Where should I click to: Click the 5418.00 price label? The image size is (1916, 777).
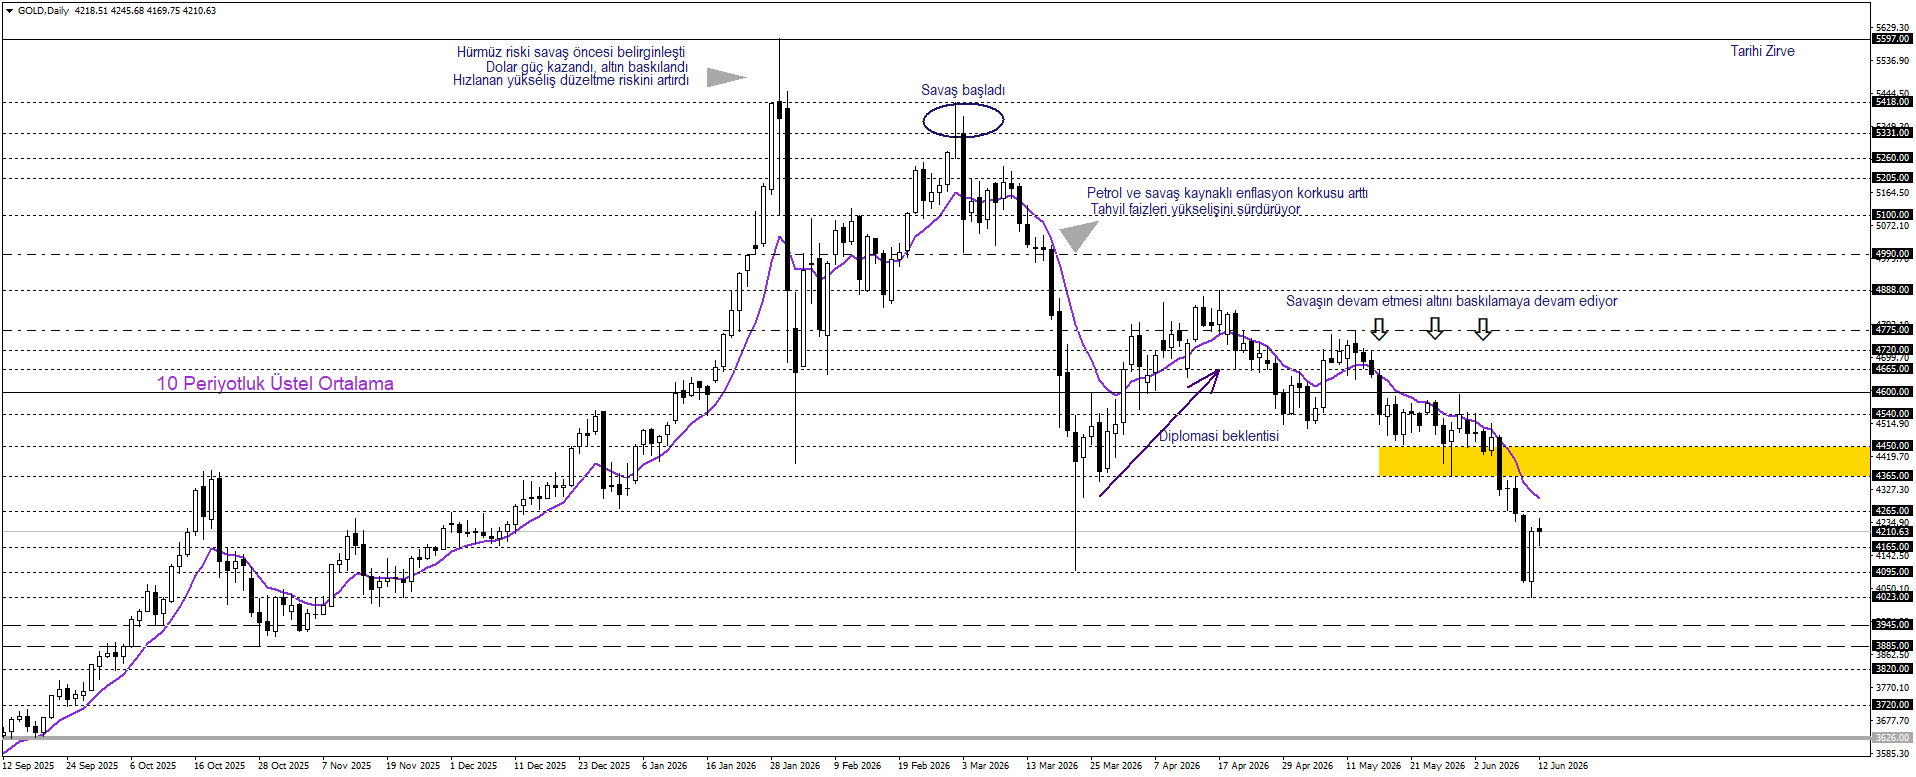pyautogui.click(x=1892, y=102)
